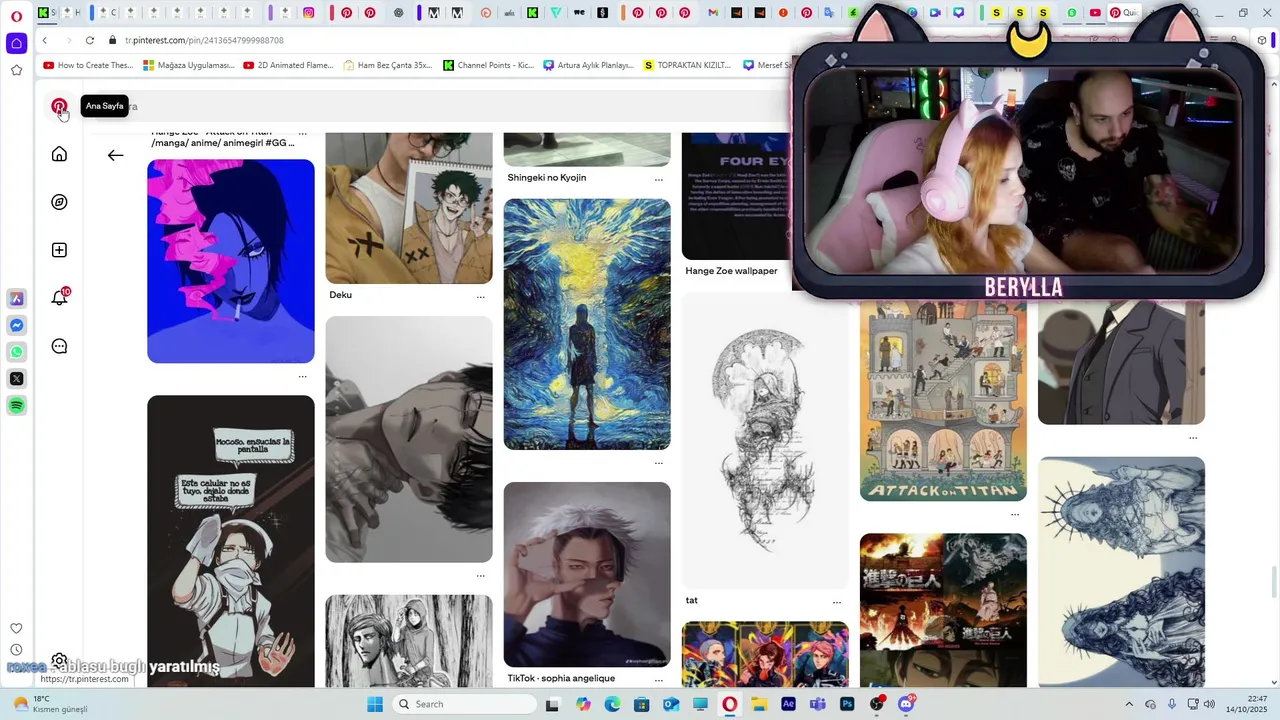This screenshot has height=720, width=1280.
Task: Open 'How to Create Thes...' bookmark
Action: [x=88, y=65]
